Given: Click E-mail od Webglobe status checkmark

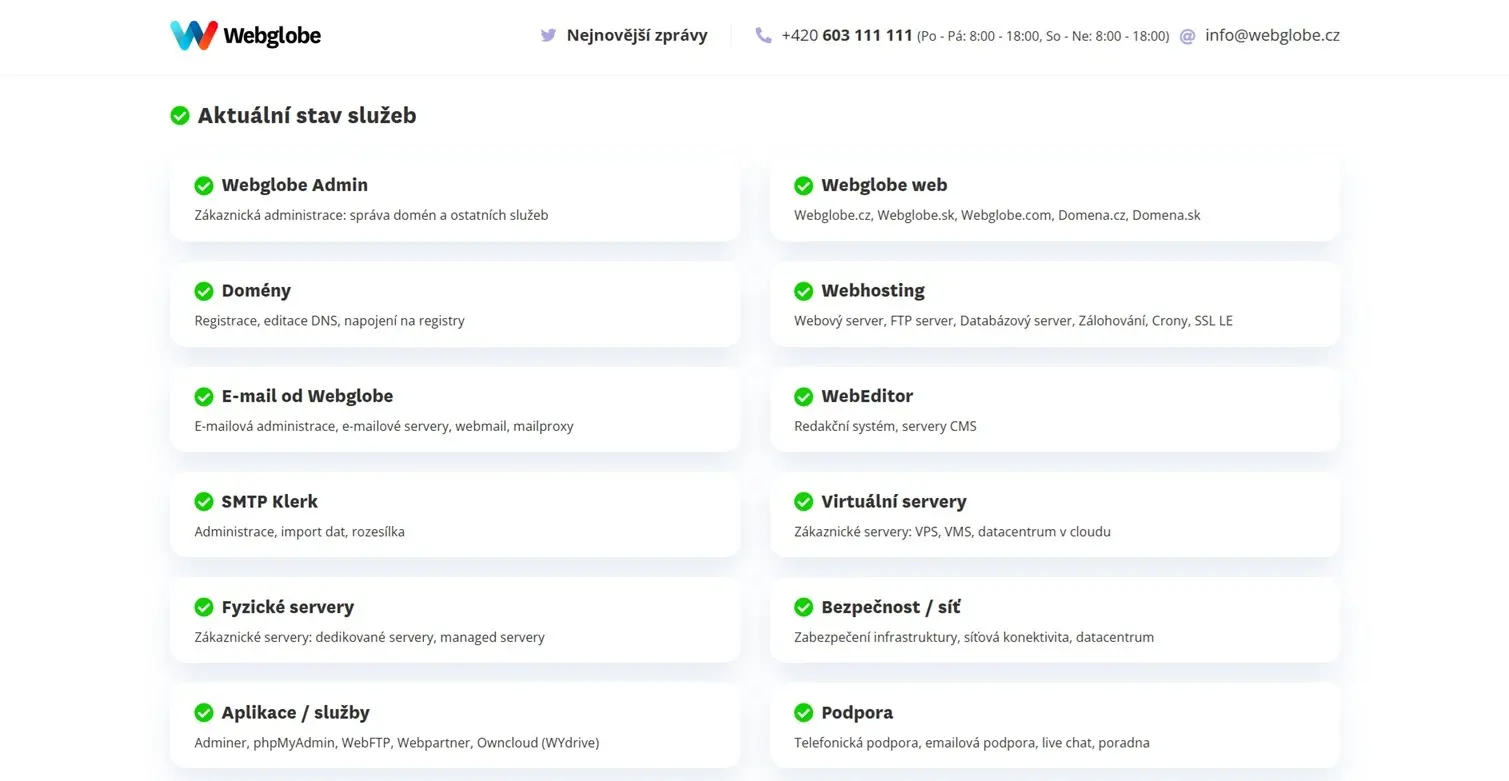Looking at the screenshot, I should pyautogui.click(x=204, y=396).
